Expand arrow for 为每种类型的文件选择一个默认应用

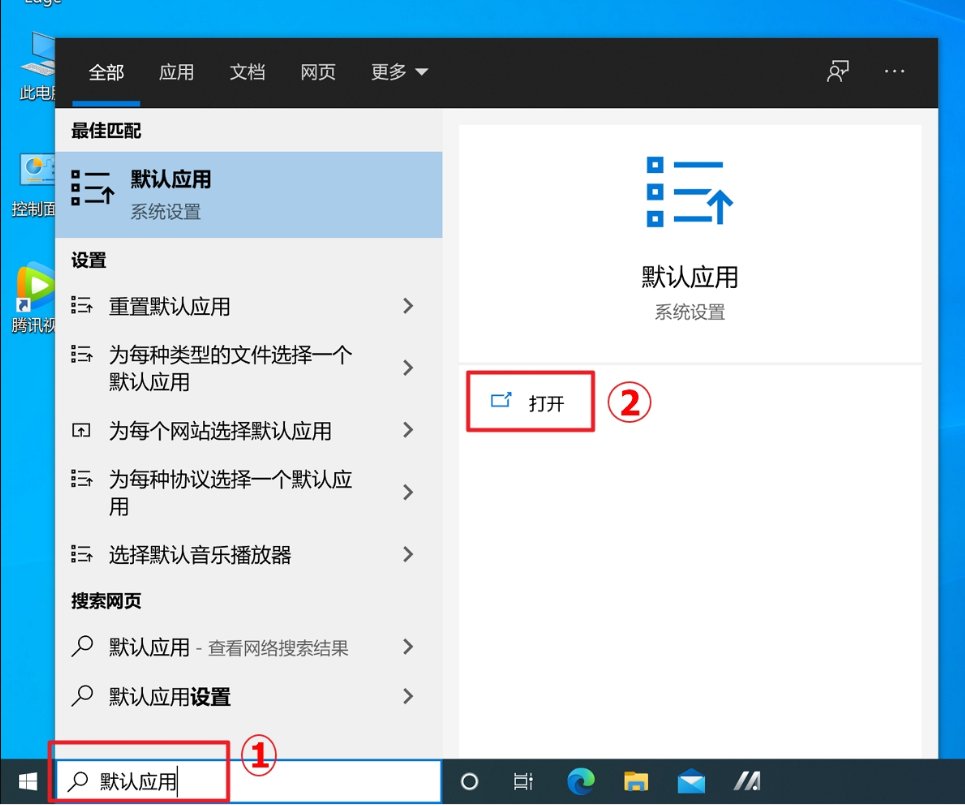click(407, 368)
